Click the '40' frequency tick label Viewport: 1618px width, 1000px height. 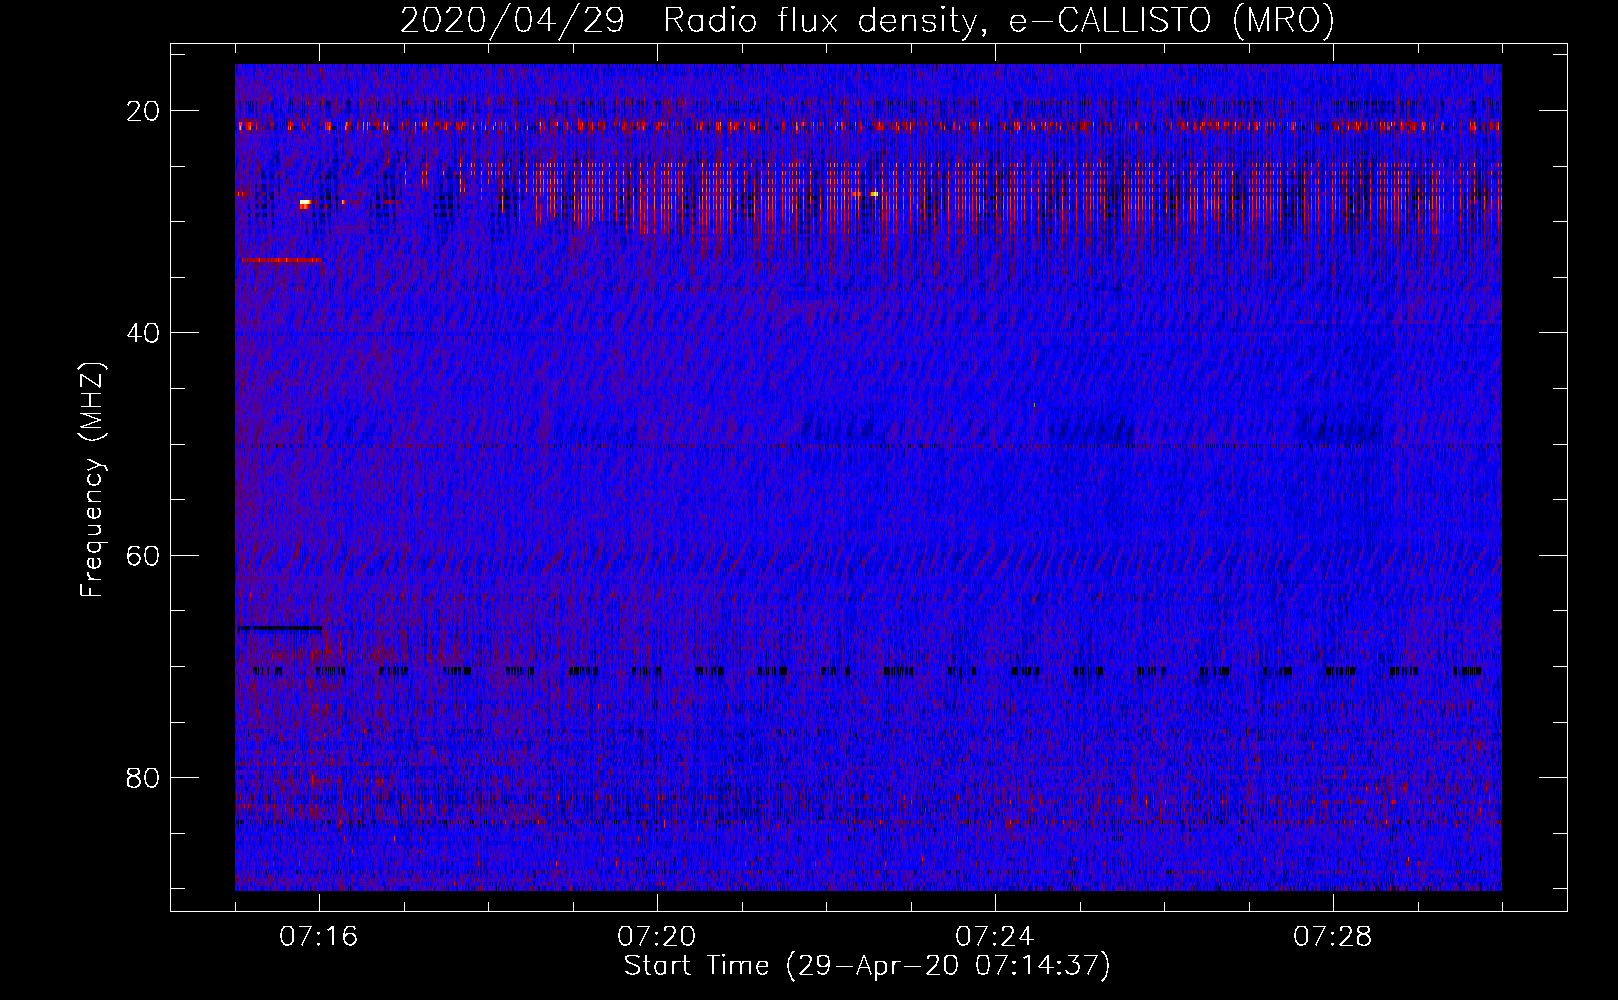tap(145, 333)
